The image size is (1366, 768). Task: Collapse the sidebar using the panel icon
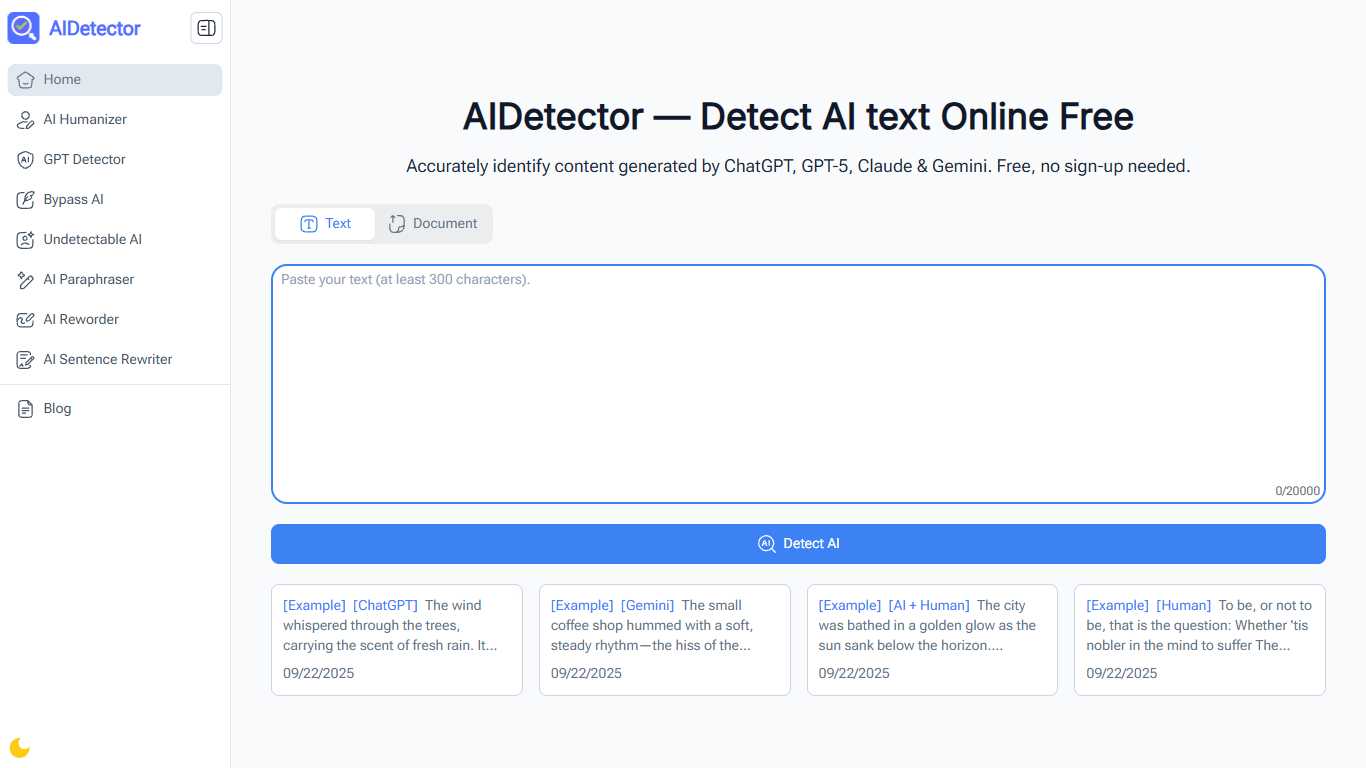click(206, 28)
